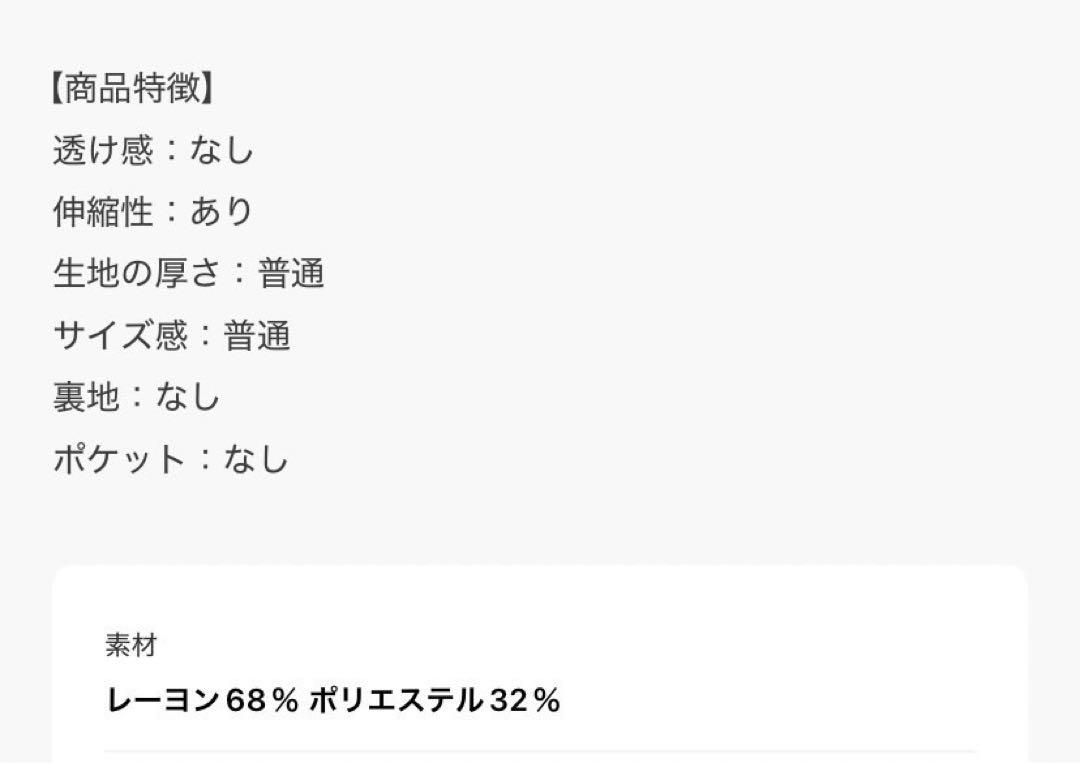Click the 普通 value for 生地の厚さ
This screenshot has width=1080, height=764.
(x=291, y=273)
